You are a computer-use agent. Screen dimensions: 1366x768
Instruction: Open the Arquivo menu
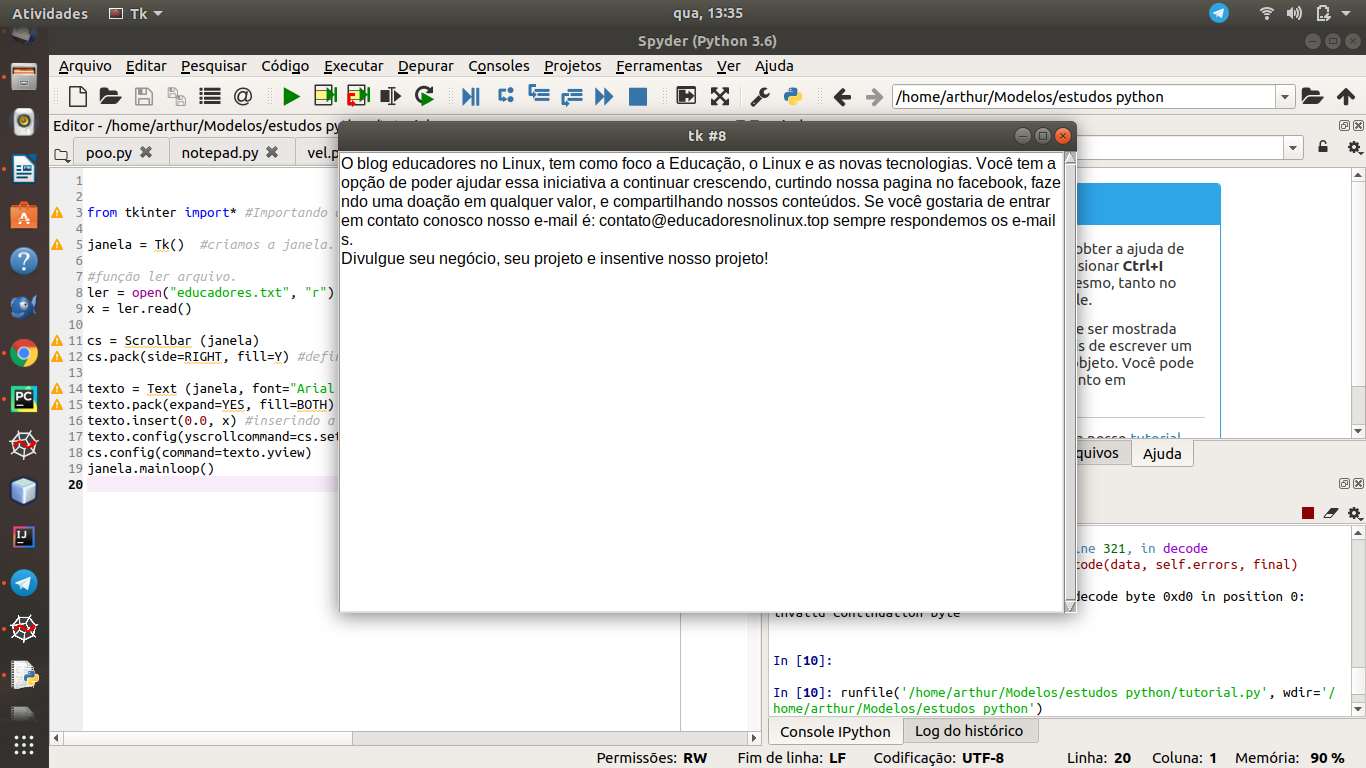click(x=85, y=66)
